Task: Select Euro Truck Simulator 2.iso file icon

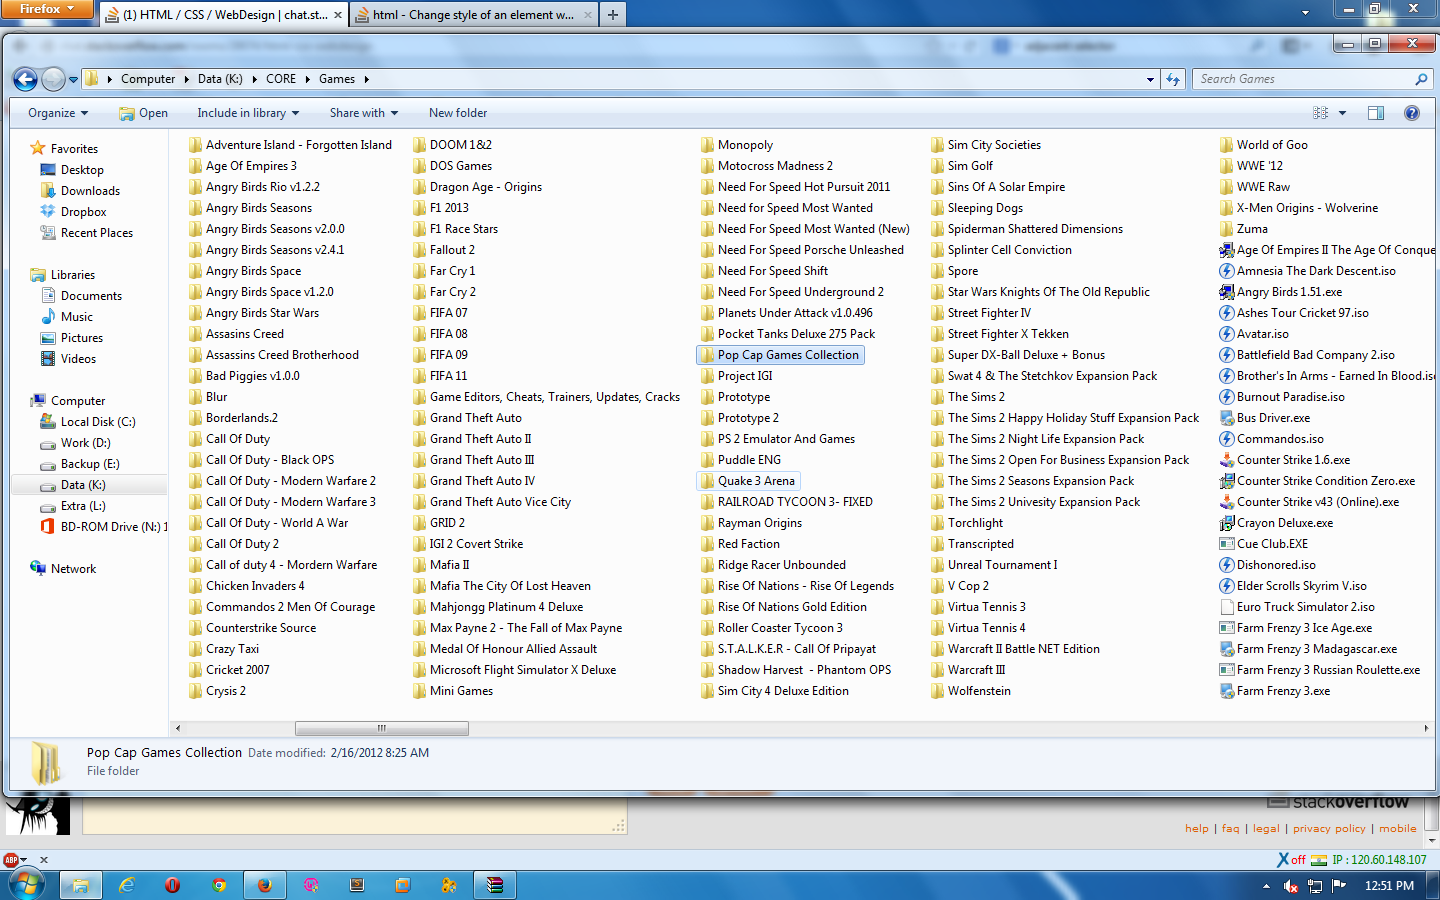Action: tap(1227, 607)
